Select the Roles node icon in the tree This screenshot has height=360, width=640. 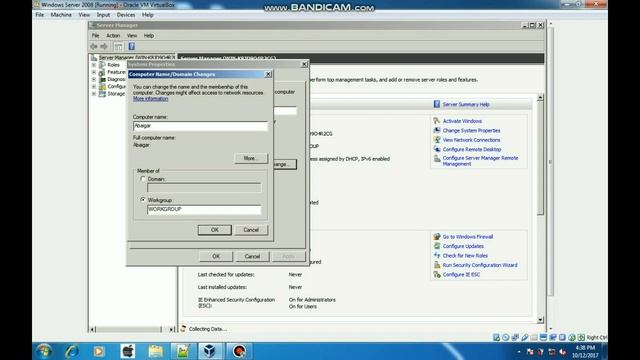pyautogui.click(x=102, y=65)
